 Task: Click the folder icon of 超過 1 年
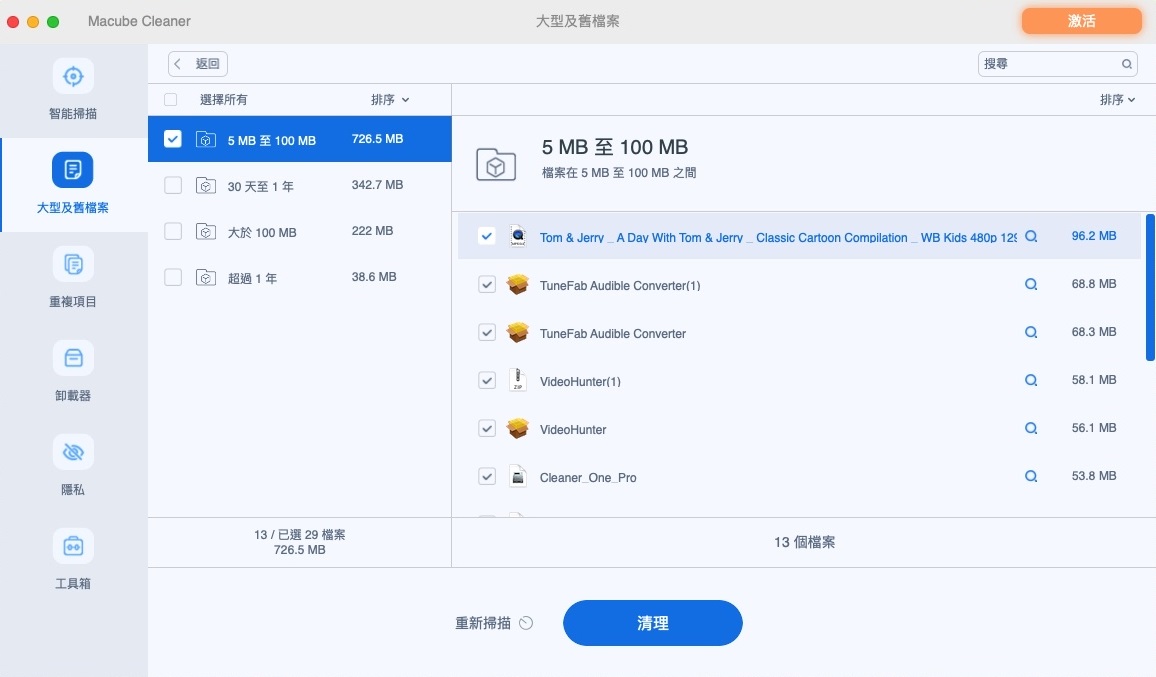coord(206,278)
